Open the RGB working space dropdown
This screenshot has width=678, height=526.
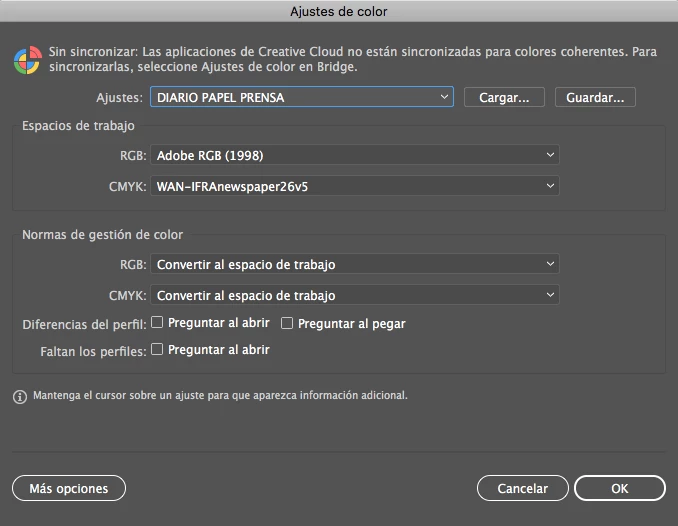[355, 155]
